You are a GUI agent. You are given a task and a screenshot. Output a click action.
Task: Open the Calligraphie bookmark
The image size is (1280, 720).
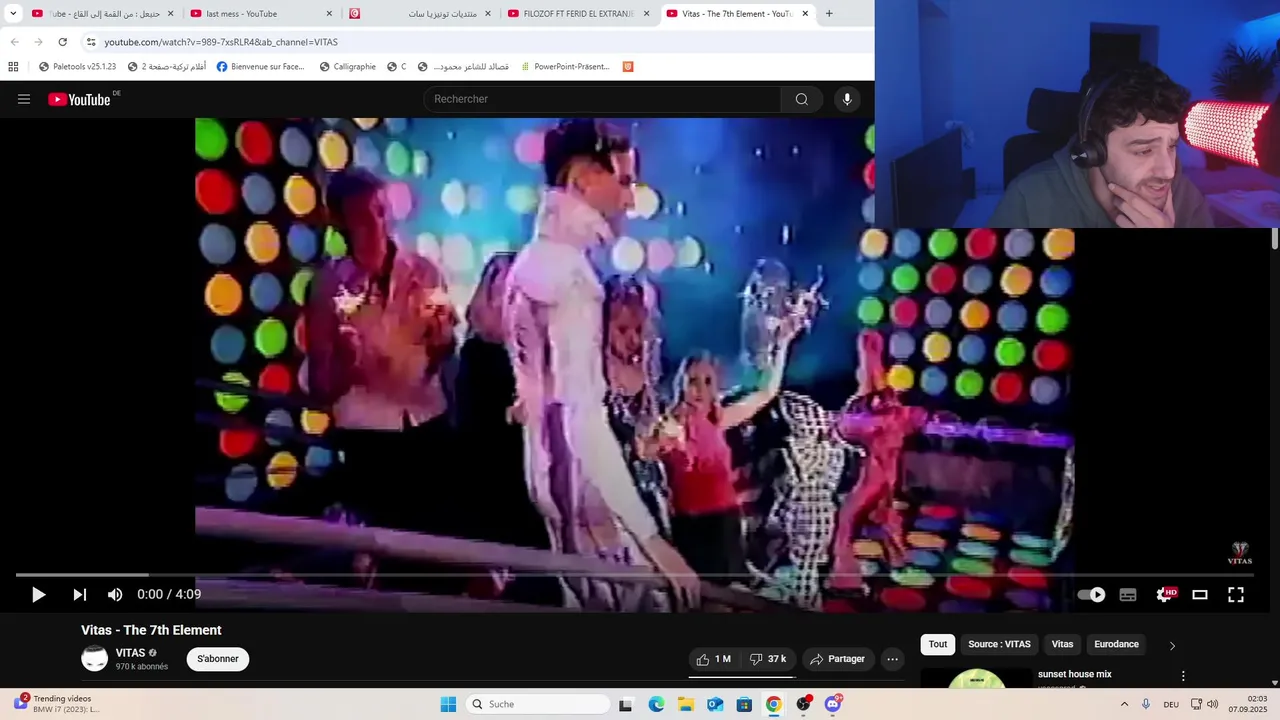click(x=347, y=67)
